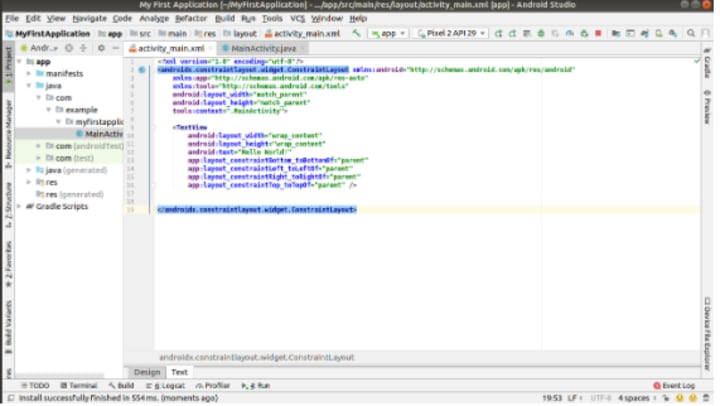The image size is (720, 406).
Task: Open the Android project view dropdown
Action: coord(39,48)
